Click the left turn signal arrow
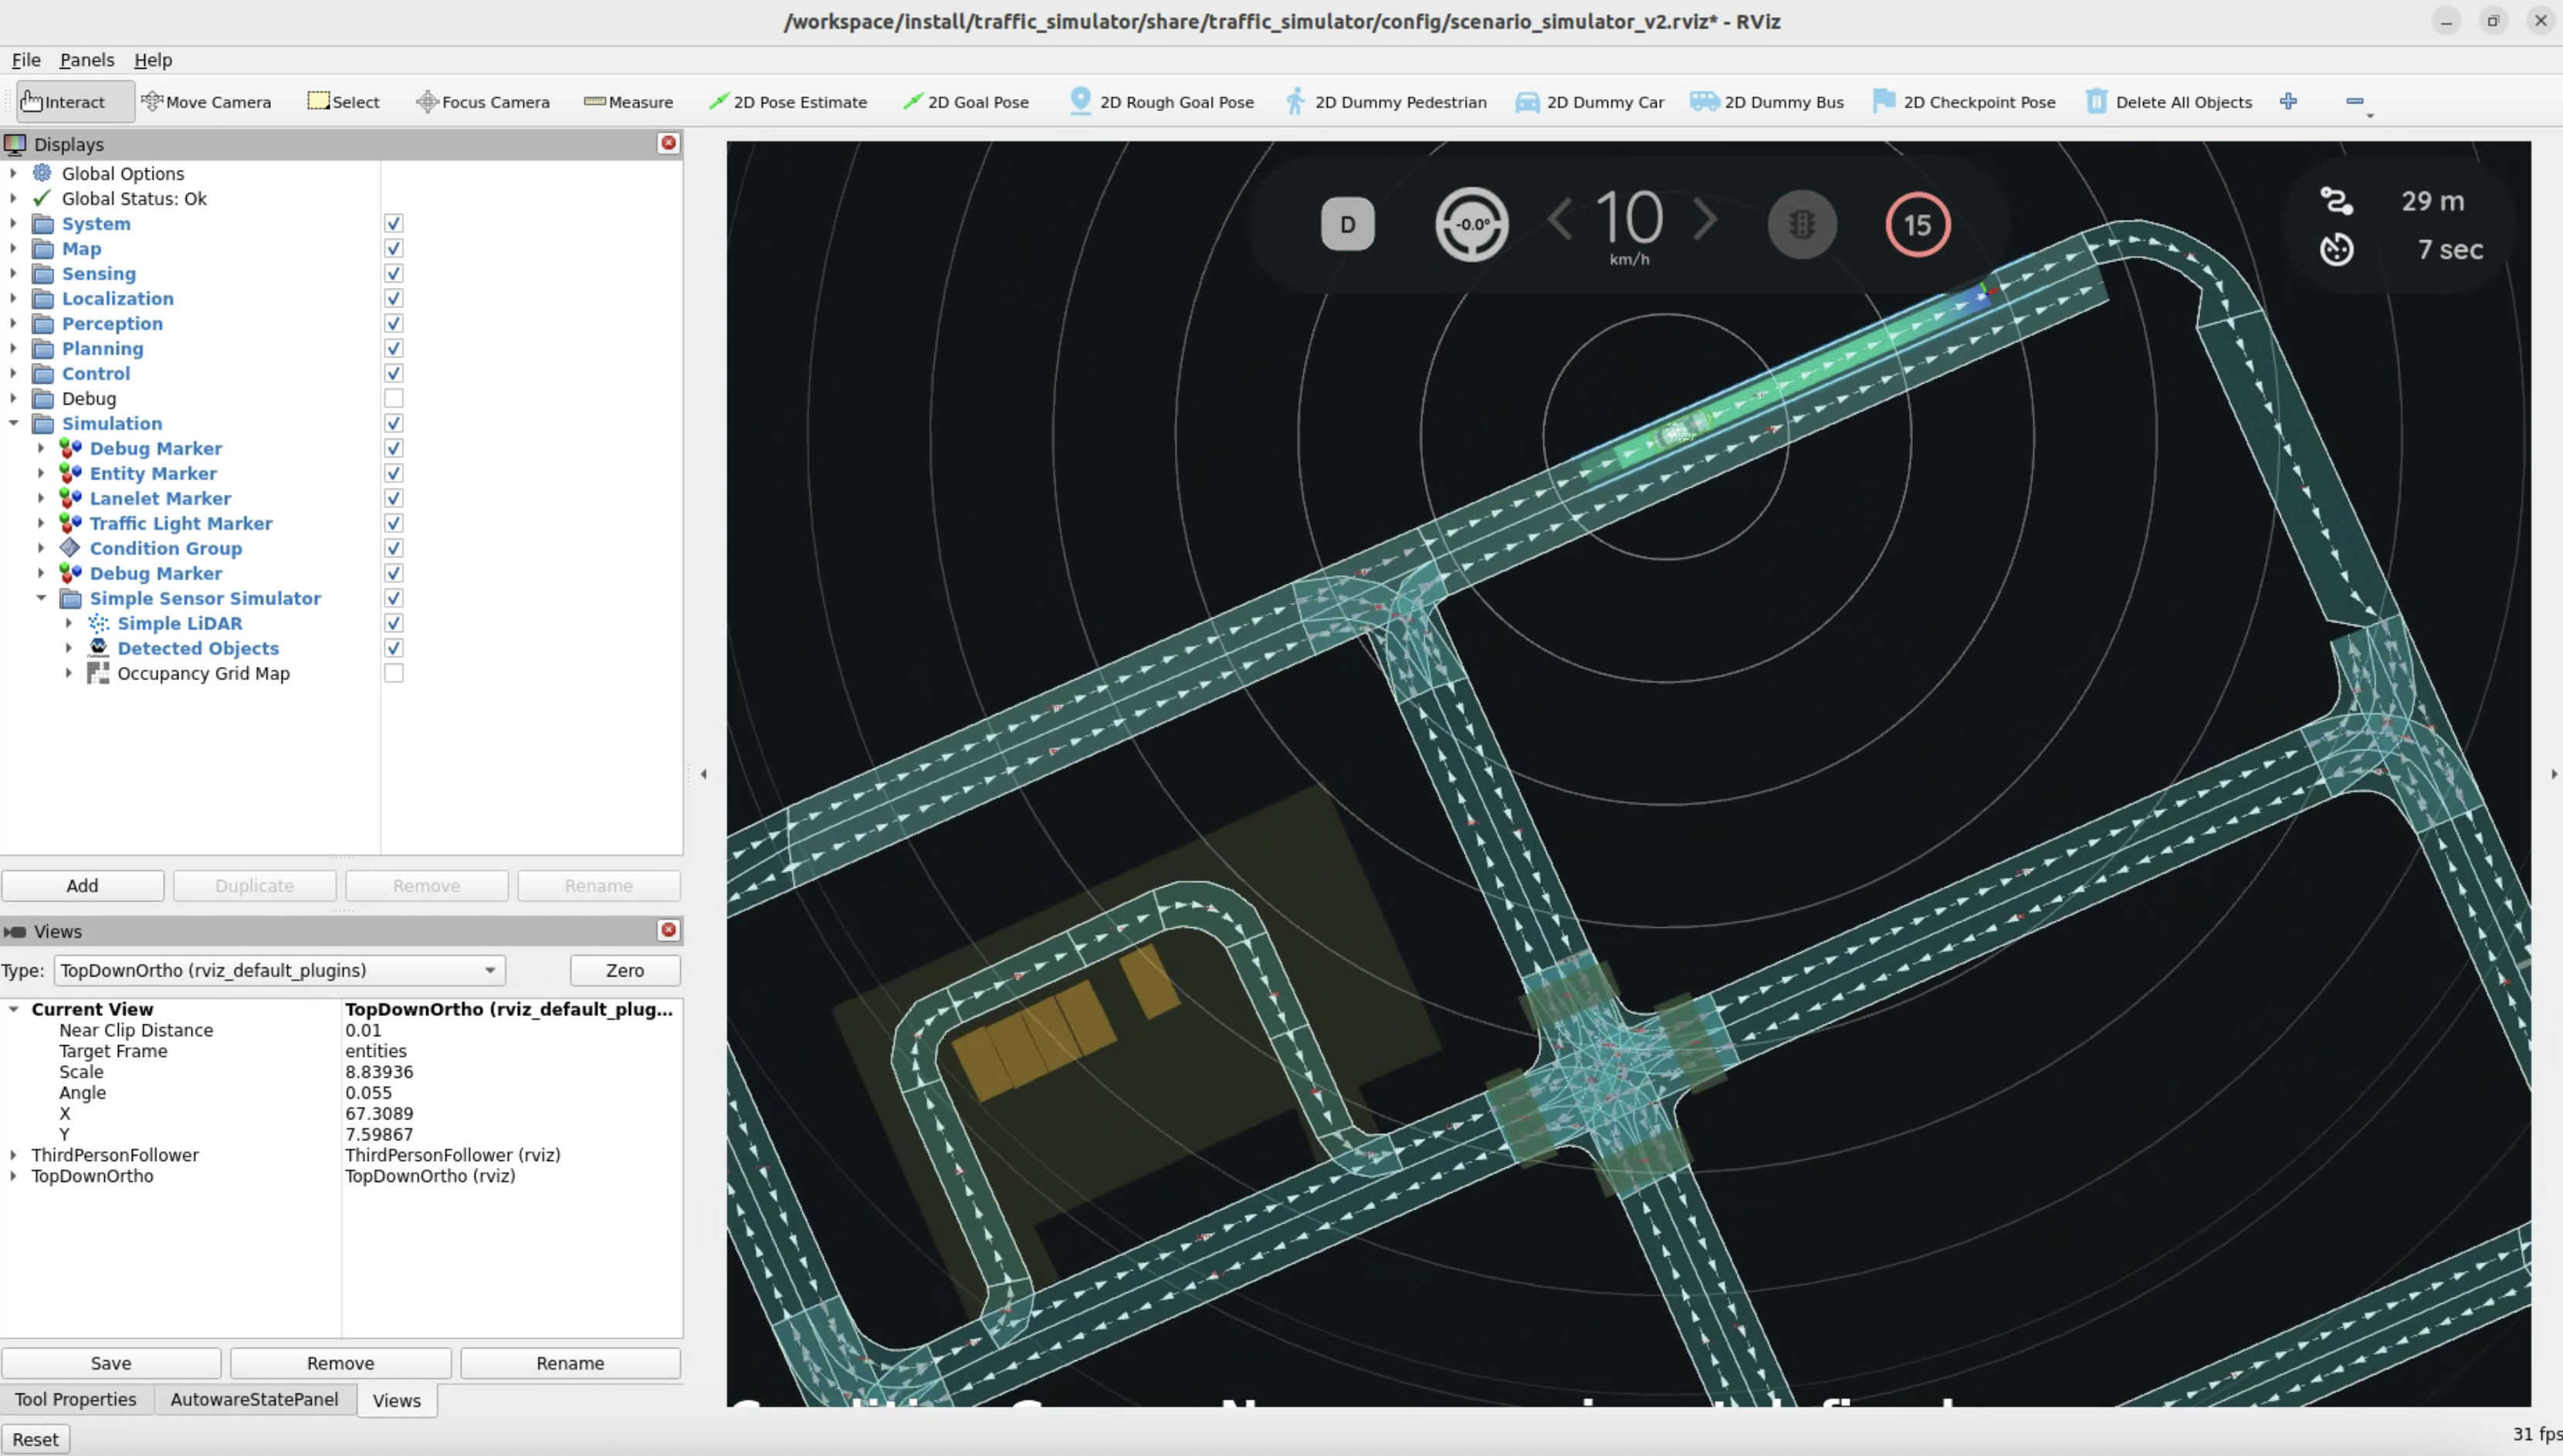2563x1456 pixels. pos(1559,219)
